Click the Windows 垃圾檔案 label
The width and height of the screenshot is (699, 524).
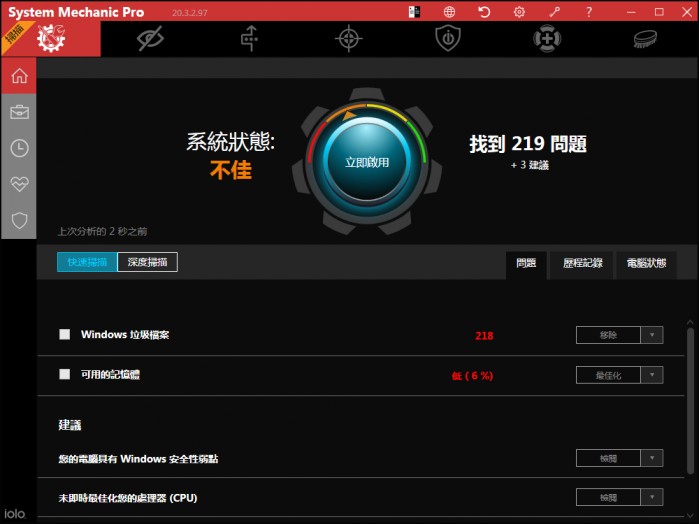(x=125, y=334)
